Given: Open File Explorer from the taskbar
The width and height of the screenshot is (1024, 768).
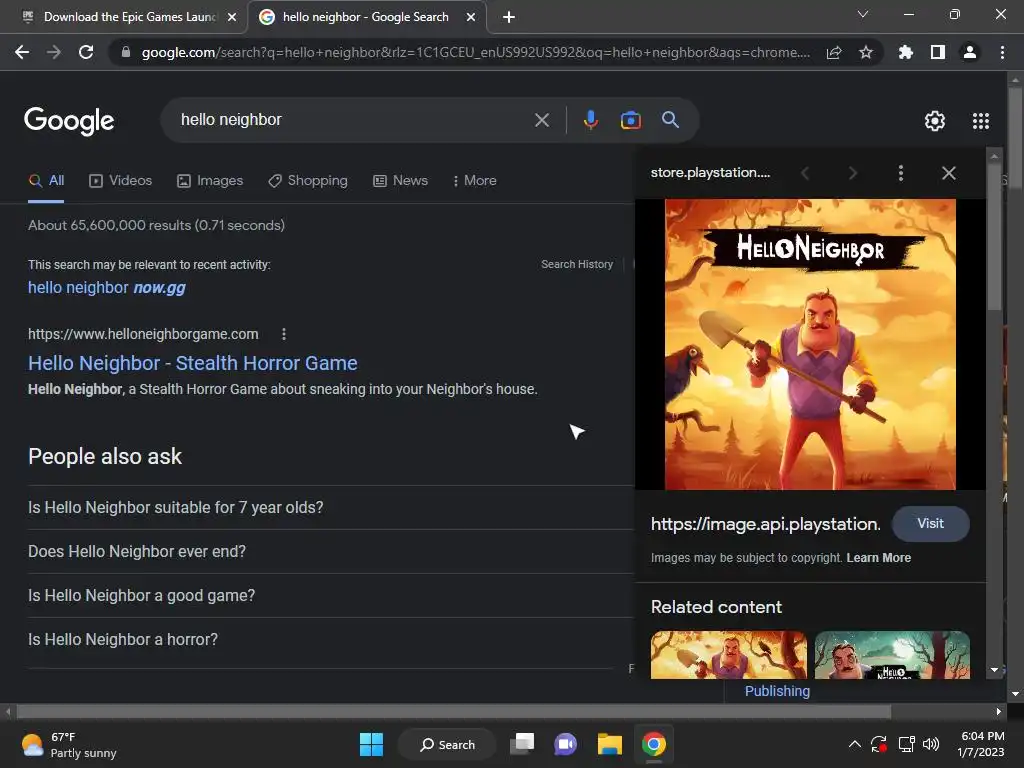Looking at the screenshot, I should 609,744.
